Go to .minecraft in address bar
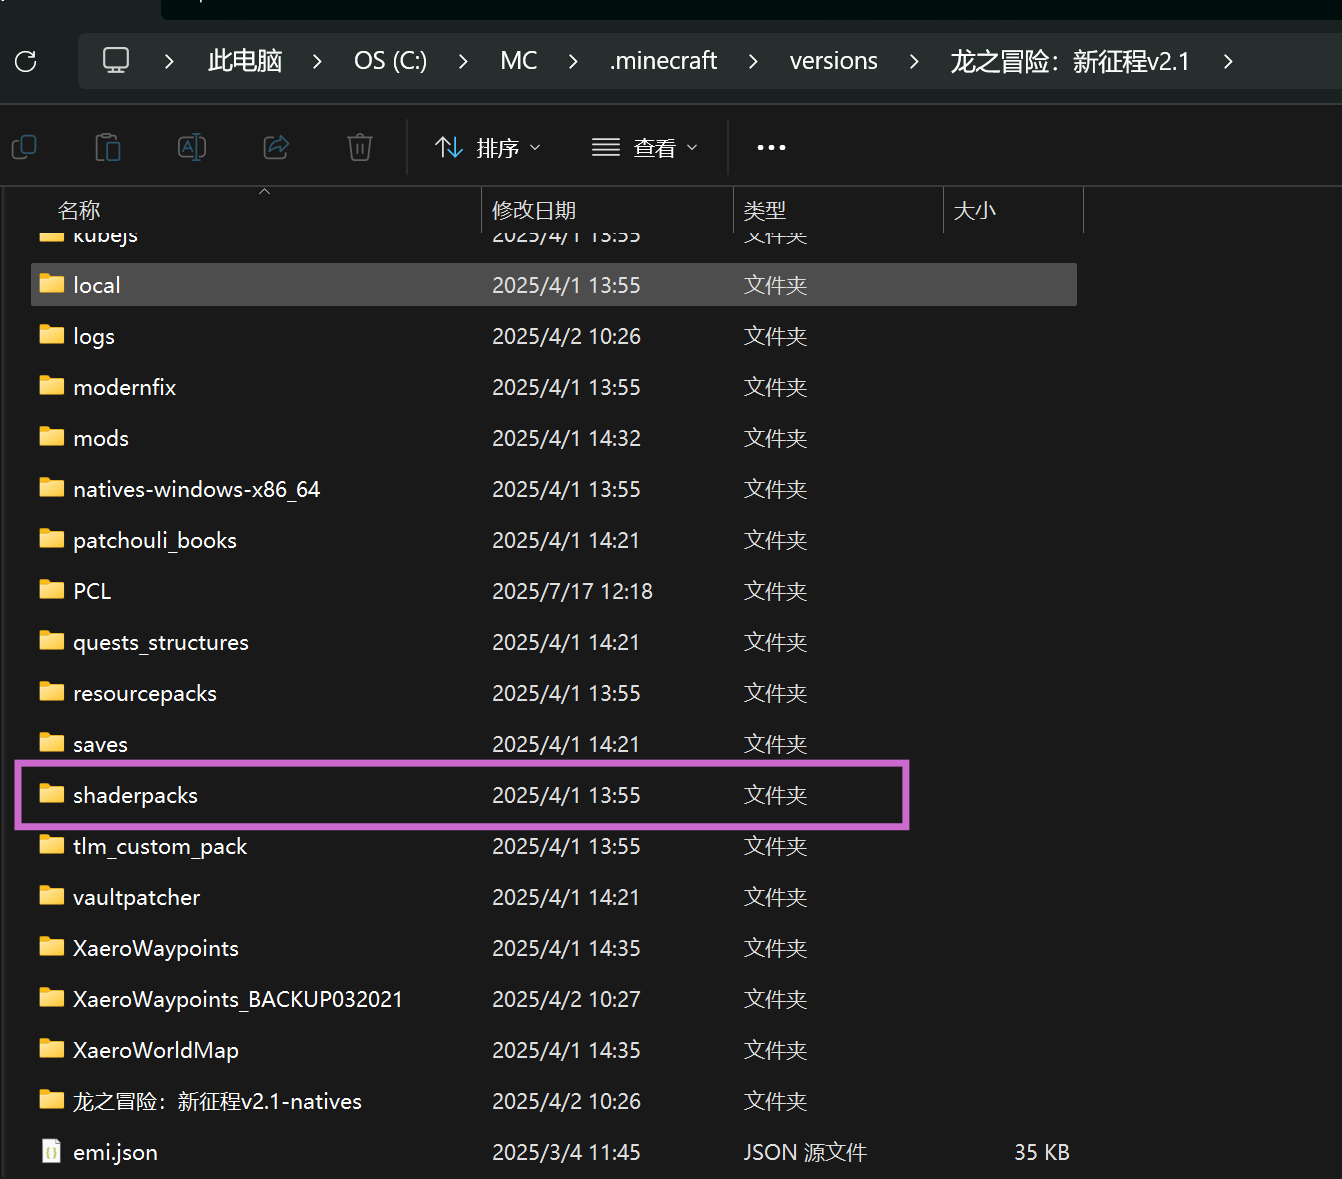1342x1179 pixels. tap(664, 61)
